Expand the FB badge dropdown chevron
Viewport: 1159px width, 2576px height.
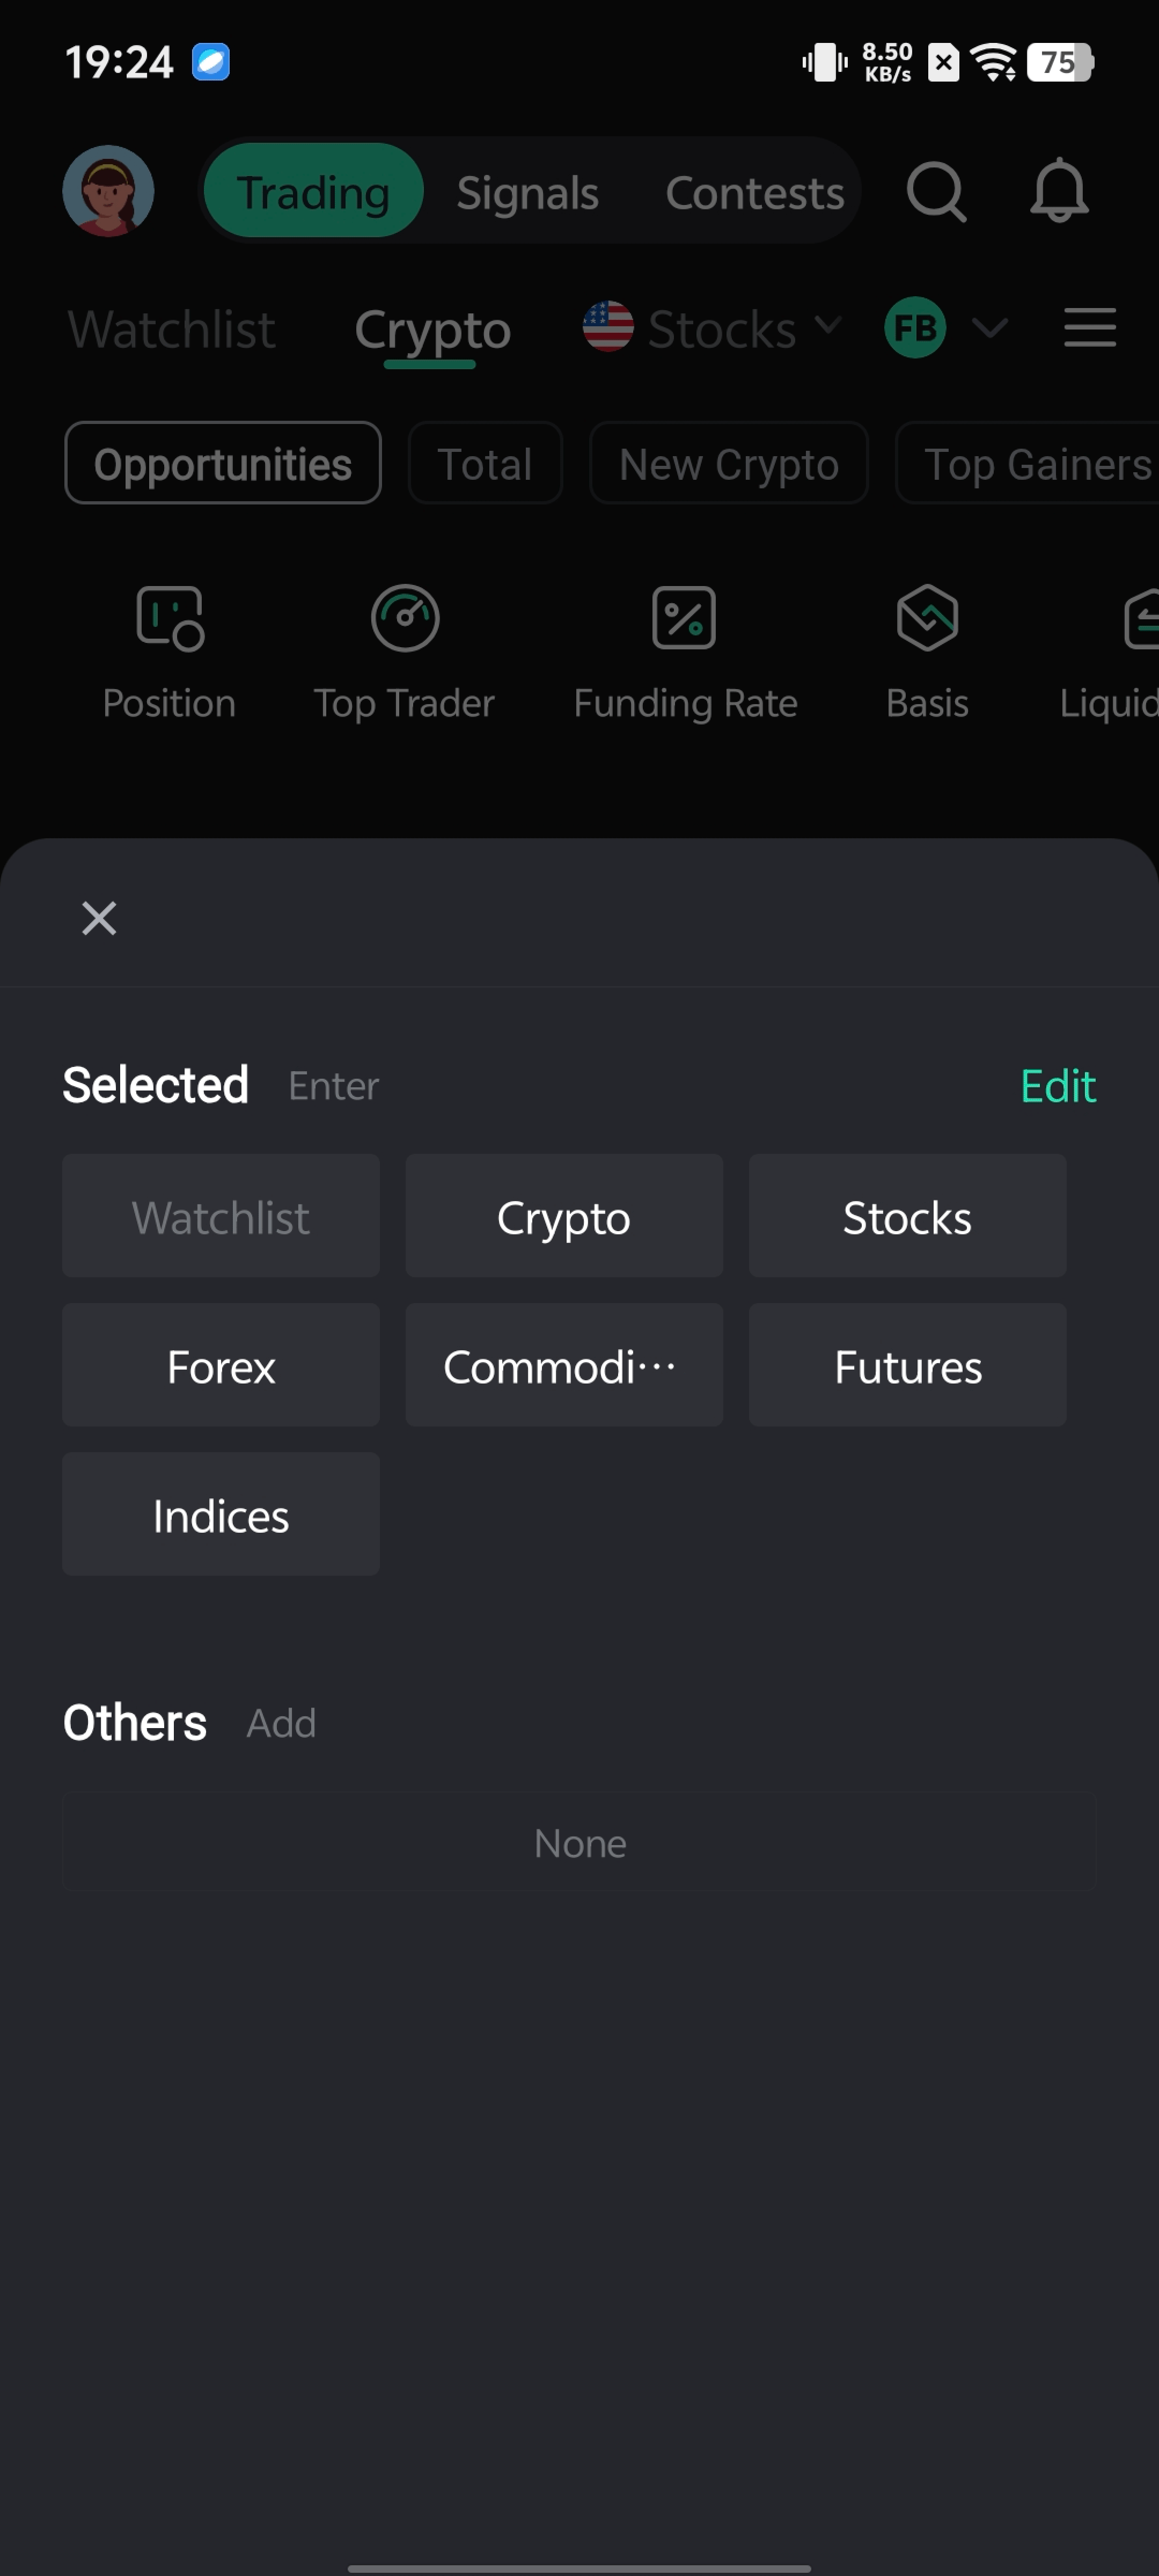(x=989, y=328)
